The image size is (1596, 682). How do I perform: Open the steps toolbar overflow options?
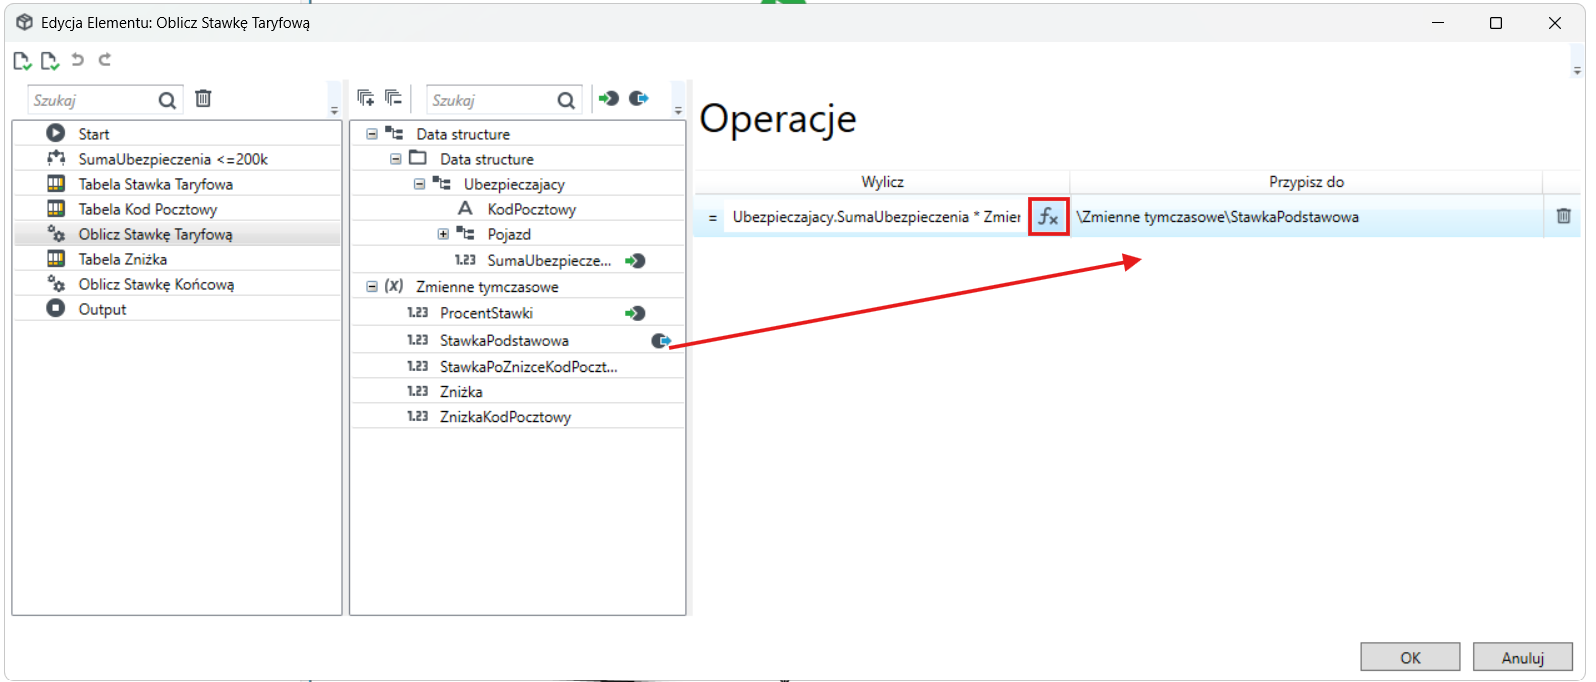(334, 110)
